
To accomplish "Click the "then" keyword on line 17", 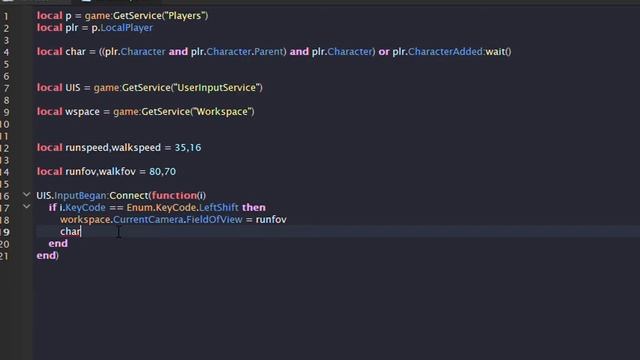I will coord(253,207).
